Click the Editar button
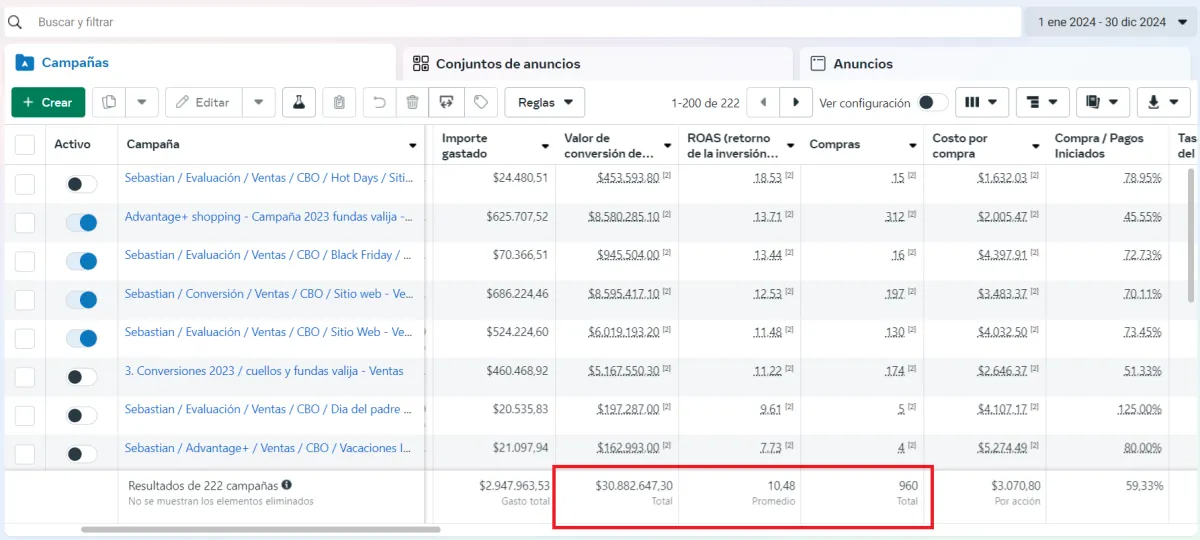 204,102
